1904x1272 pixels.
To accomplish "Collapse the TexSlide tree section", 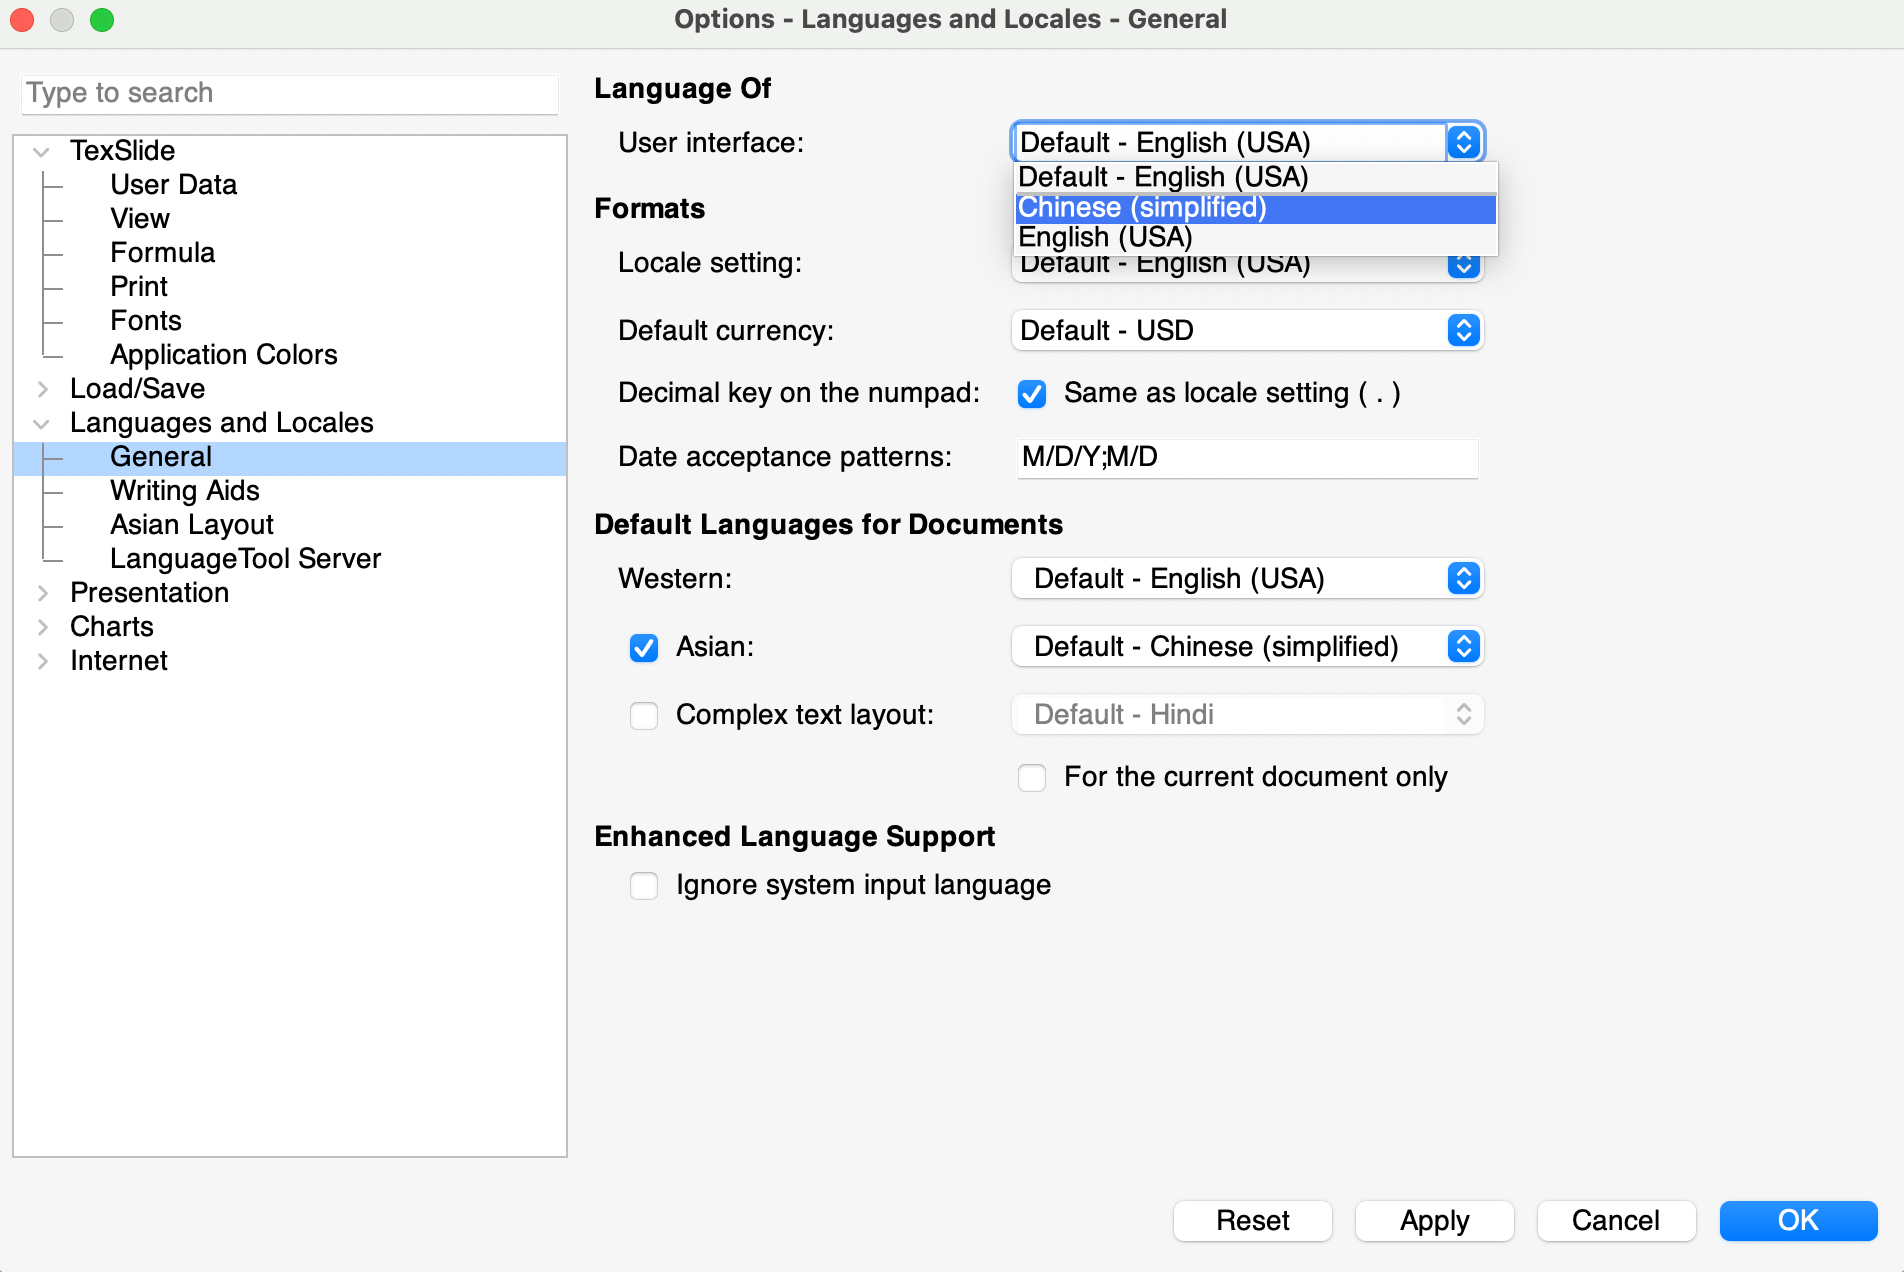I will tap(41, 151).
